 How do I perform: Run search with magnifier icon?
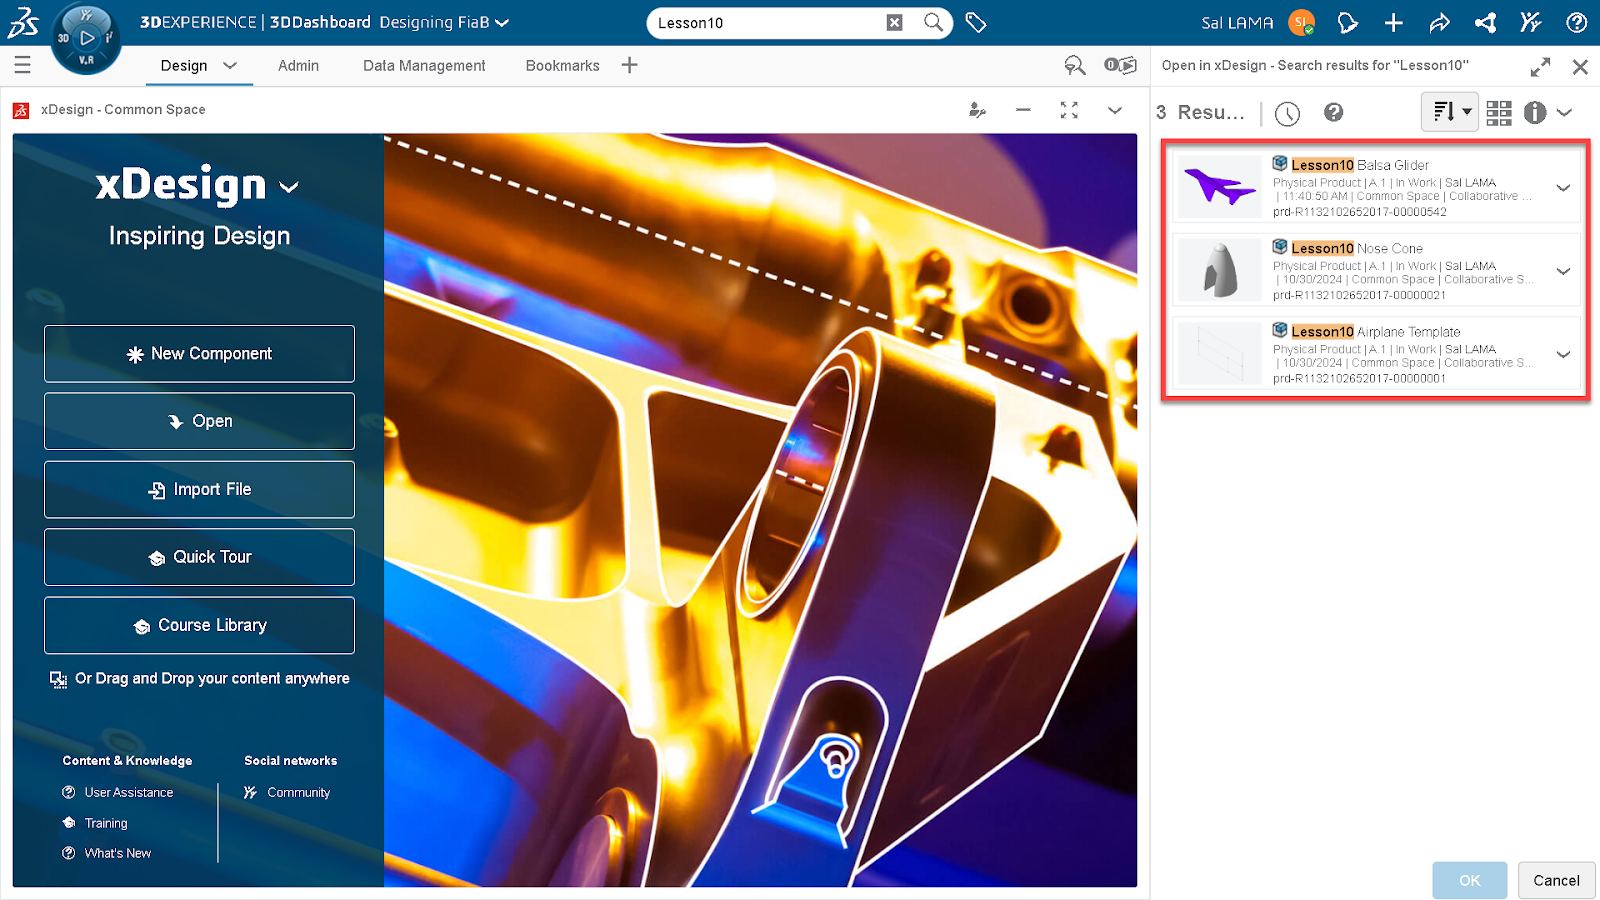click(933, 22)
